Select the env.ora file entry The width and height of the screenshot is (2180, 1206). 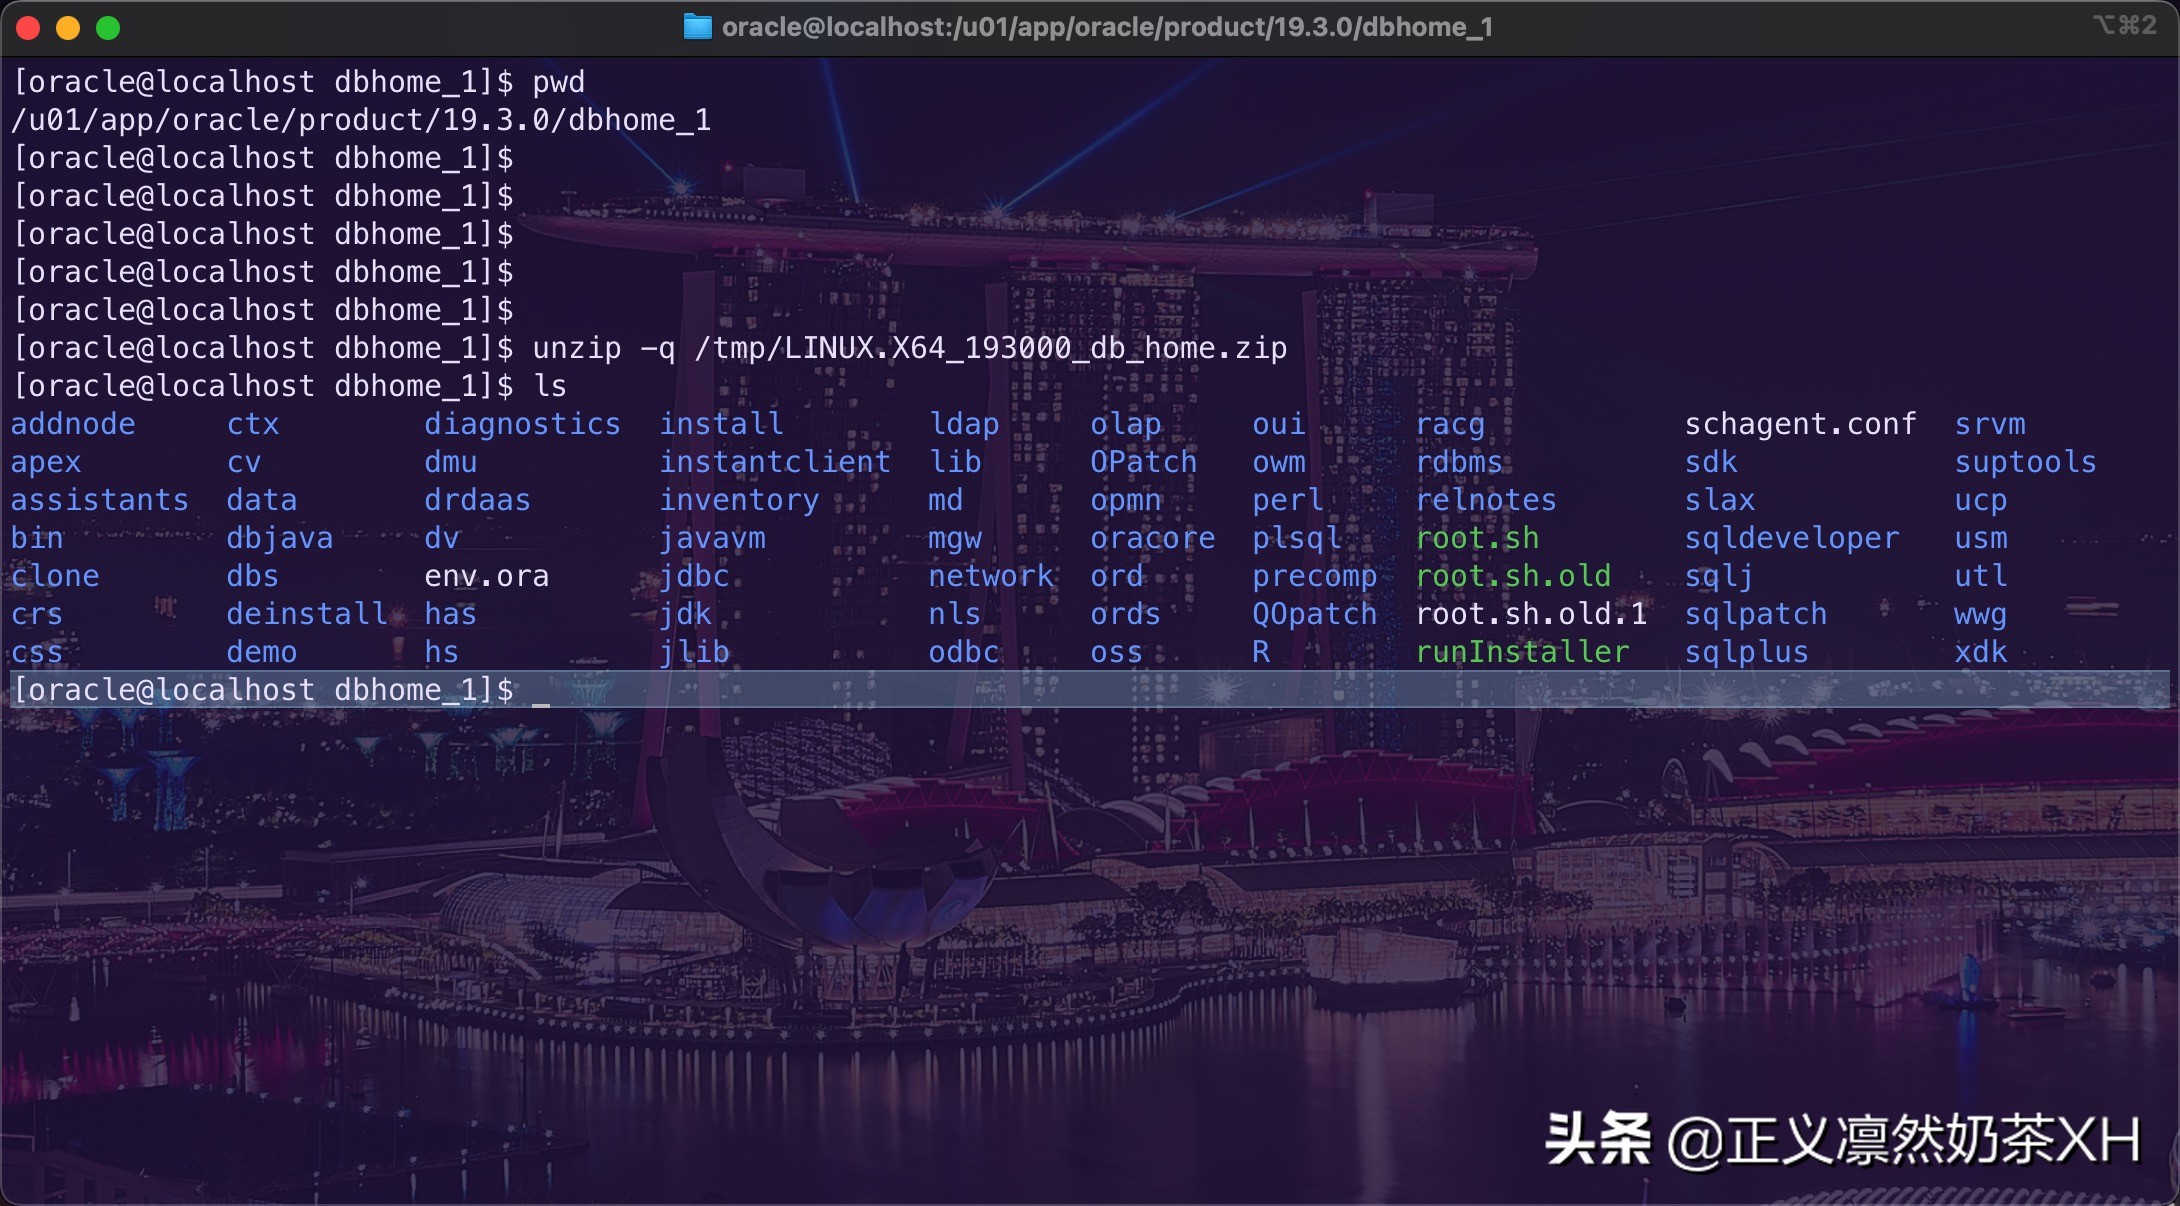pyautogui.click(x=487, y=575)
